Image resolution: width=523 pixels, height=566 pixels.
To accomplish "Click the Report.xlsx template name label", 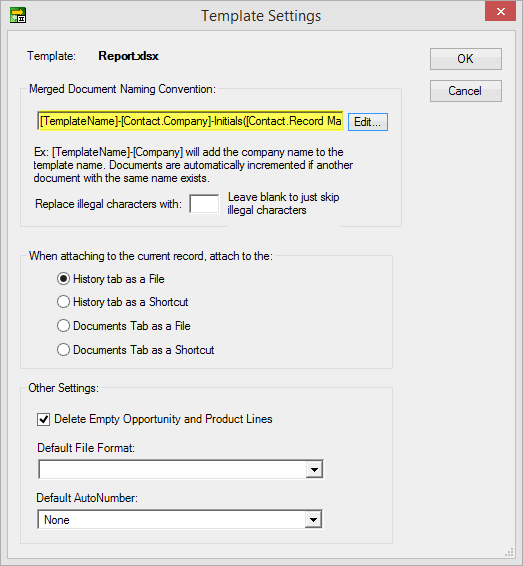I will pyautogui.click(x=128, y=56).
